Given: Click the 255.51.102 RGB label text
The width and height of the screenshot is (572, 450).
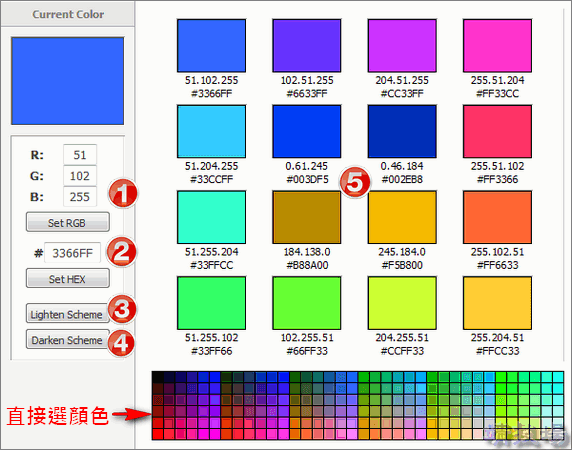Looking at the screenshot, I should tap(497, 166).
